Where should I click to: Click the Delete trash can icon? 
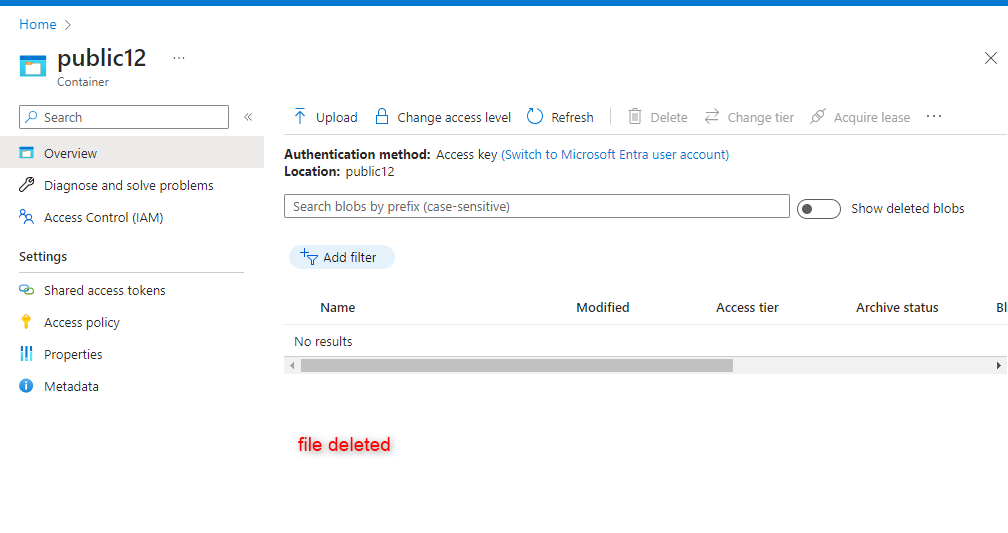point(634,116)
